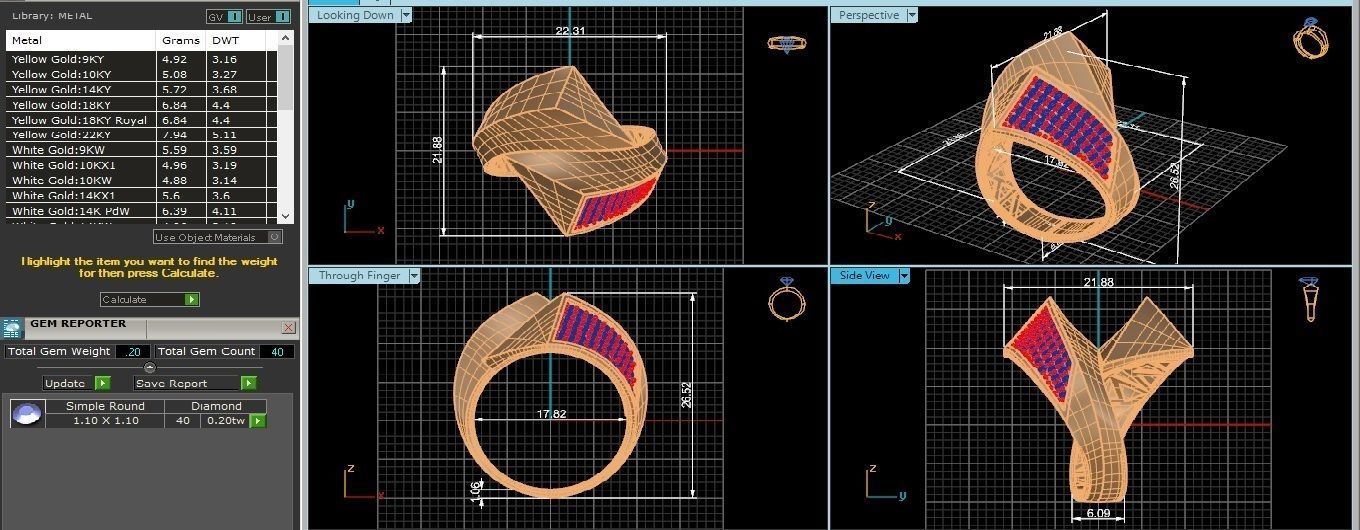
Task: Click the metal list scroll-up arrow
Action: point(286,38)
